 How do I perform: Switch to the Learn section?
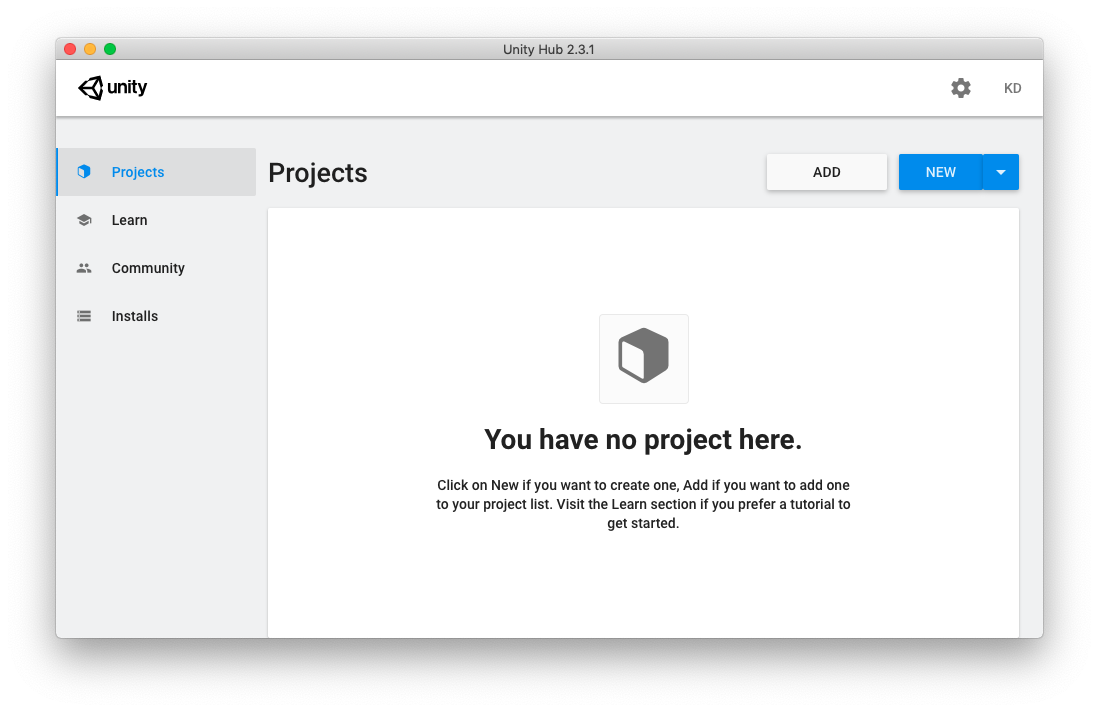[x=129, y=220]
